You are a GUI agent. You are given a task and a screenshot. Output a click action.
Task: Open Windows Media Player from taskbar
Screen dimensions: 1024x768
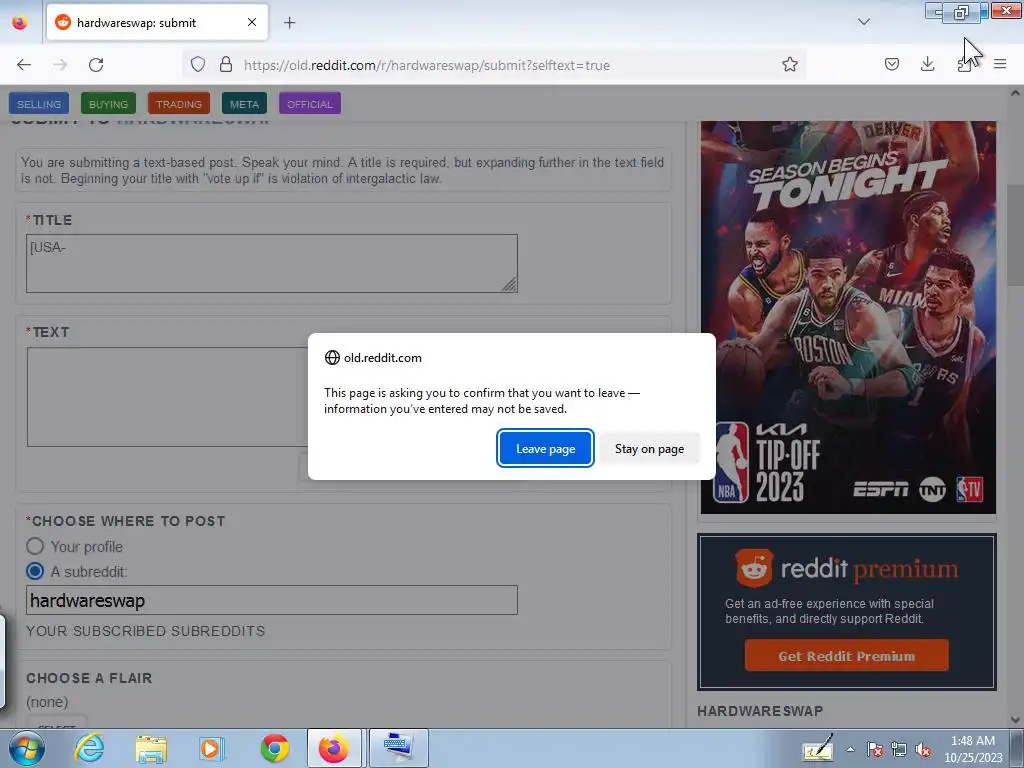(212, 748)
